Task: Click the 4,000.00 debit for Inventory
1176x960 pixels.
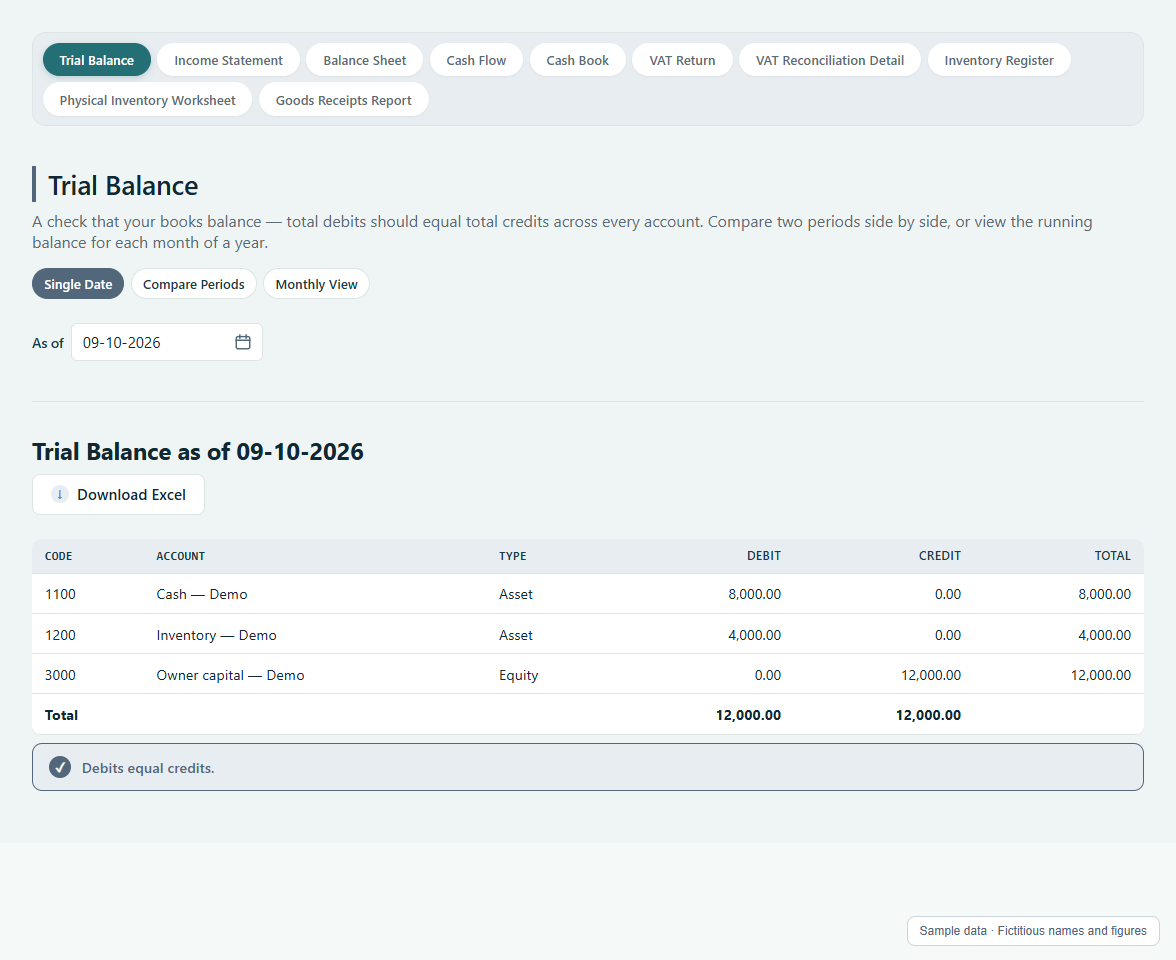Action: tap(754, 634)
